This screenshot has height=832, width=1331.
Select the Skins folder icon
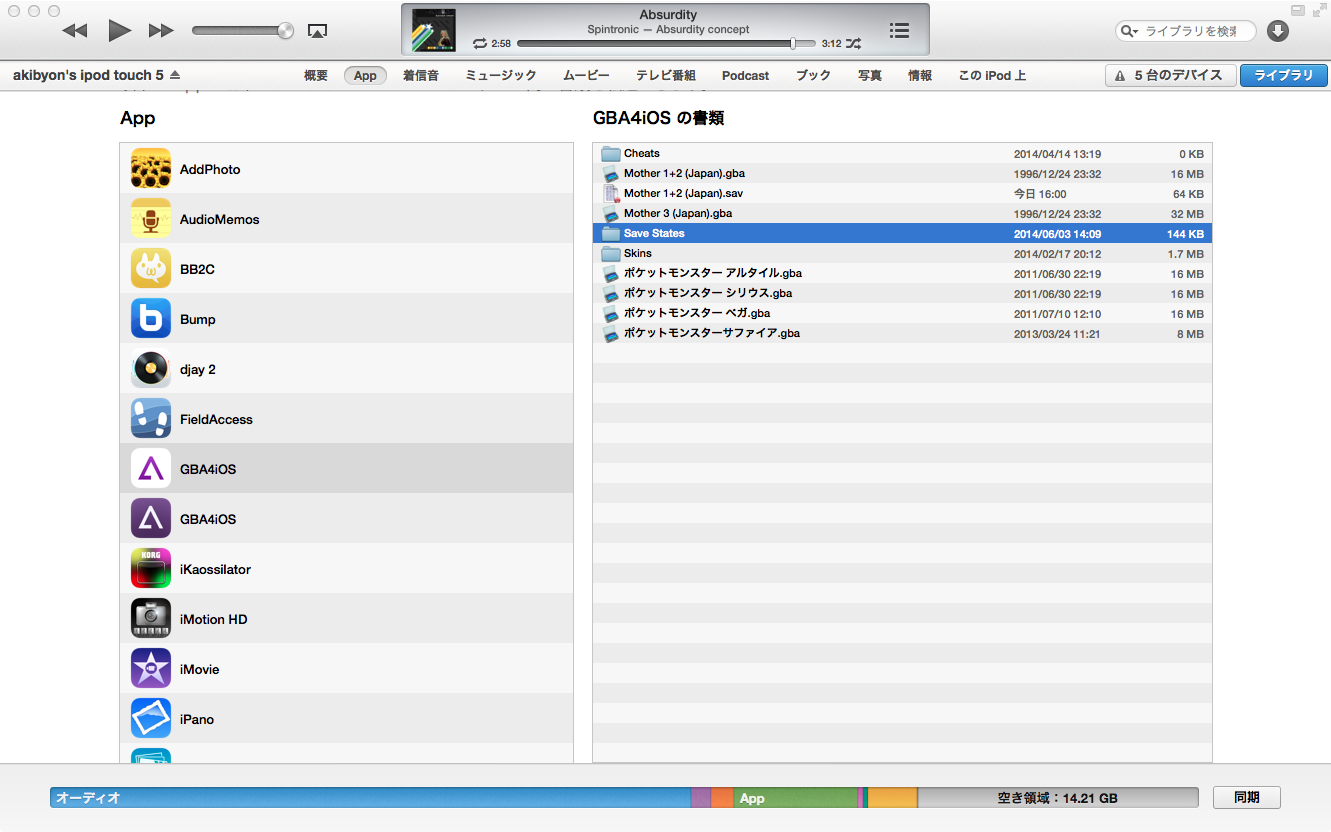[611, 253]
